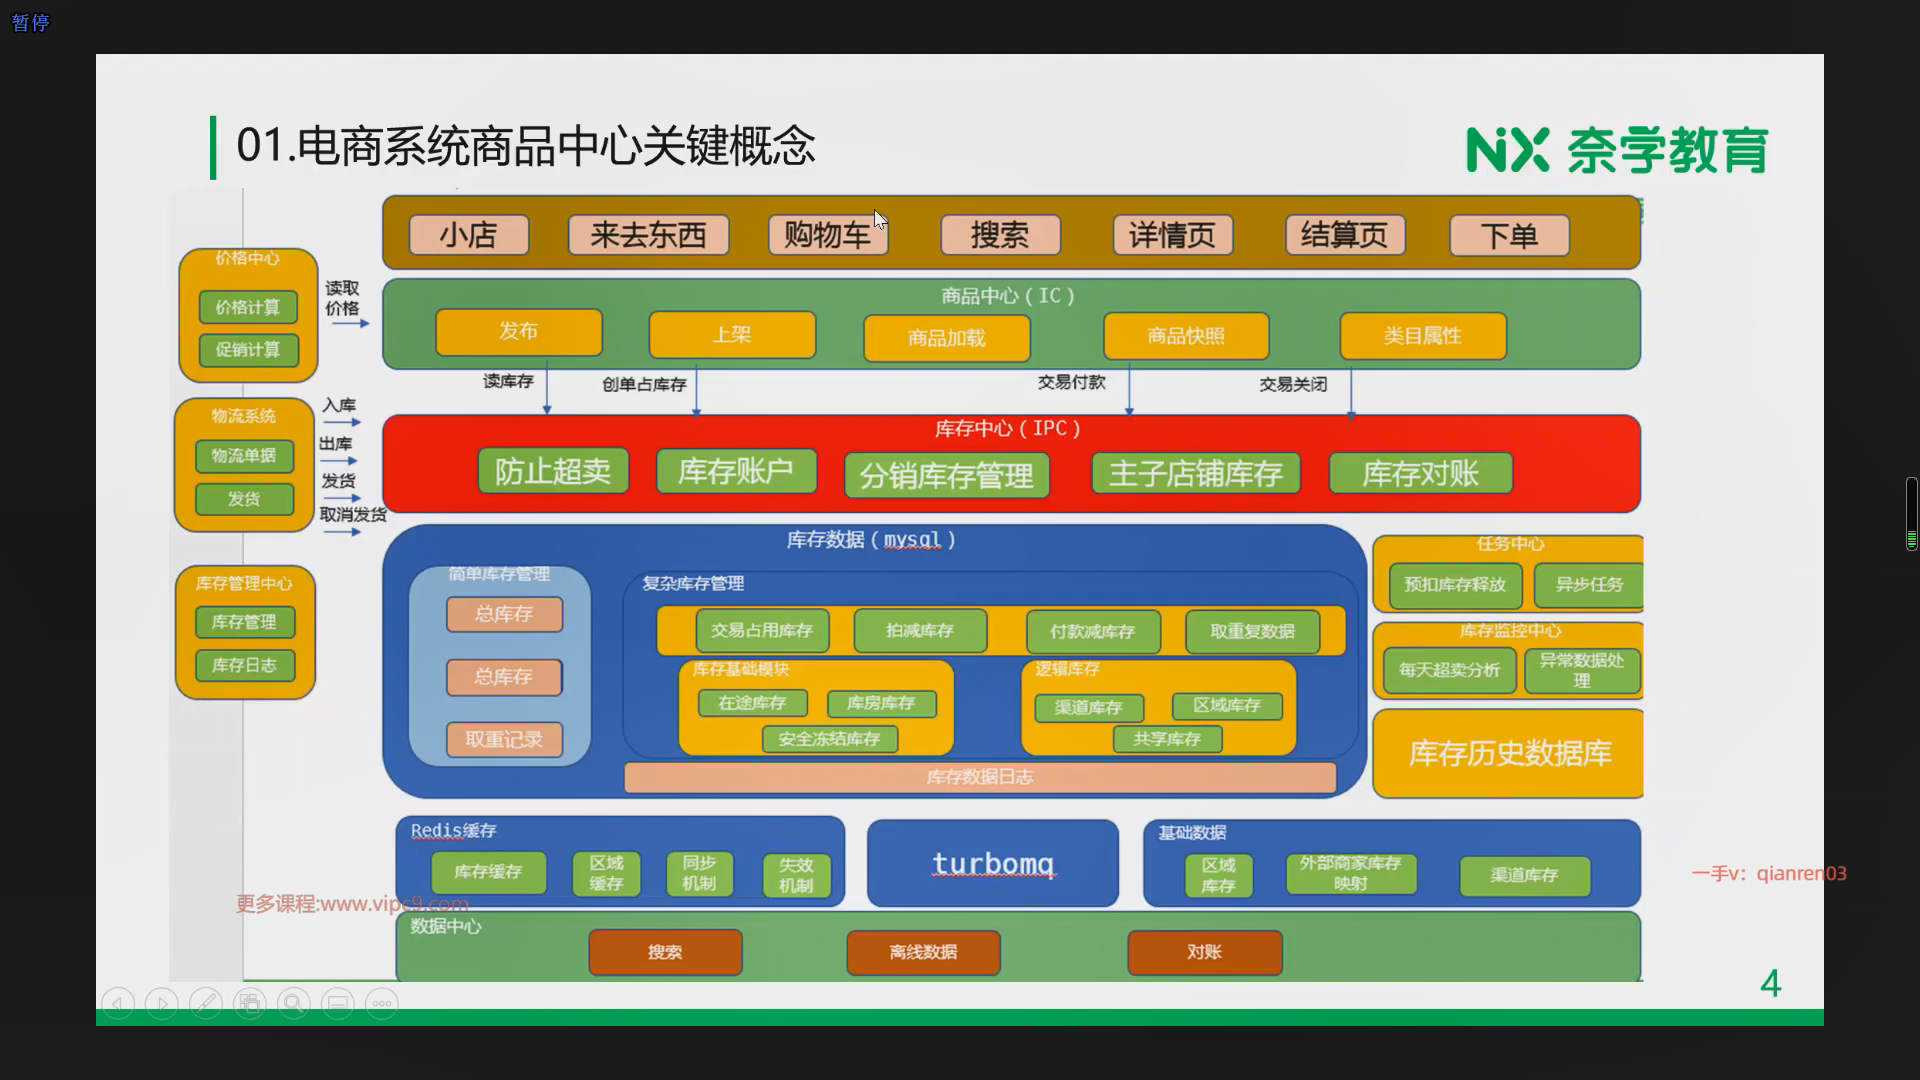This screenshot has height=1080, width=1920.
Task: Open the pen pointer tools icon
Action: [206, 1003]
